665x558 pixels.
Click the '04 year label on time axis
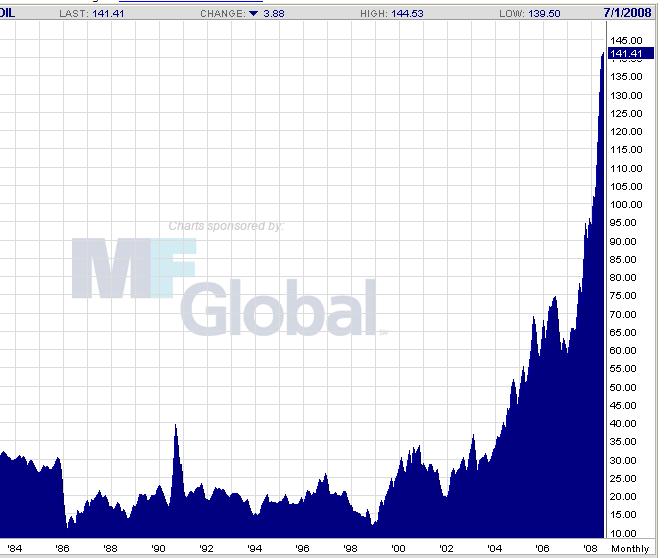494,549
